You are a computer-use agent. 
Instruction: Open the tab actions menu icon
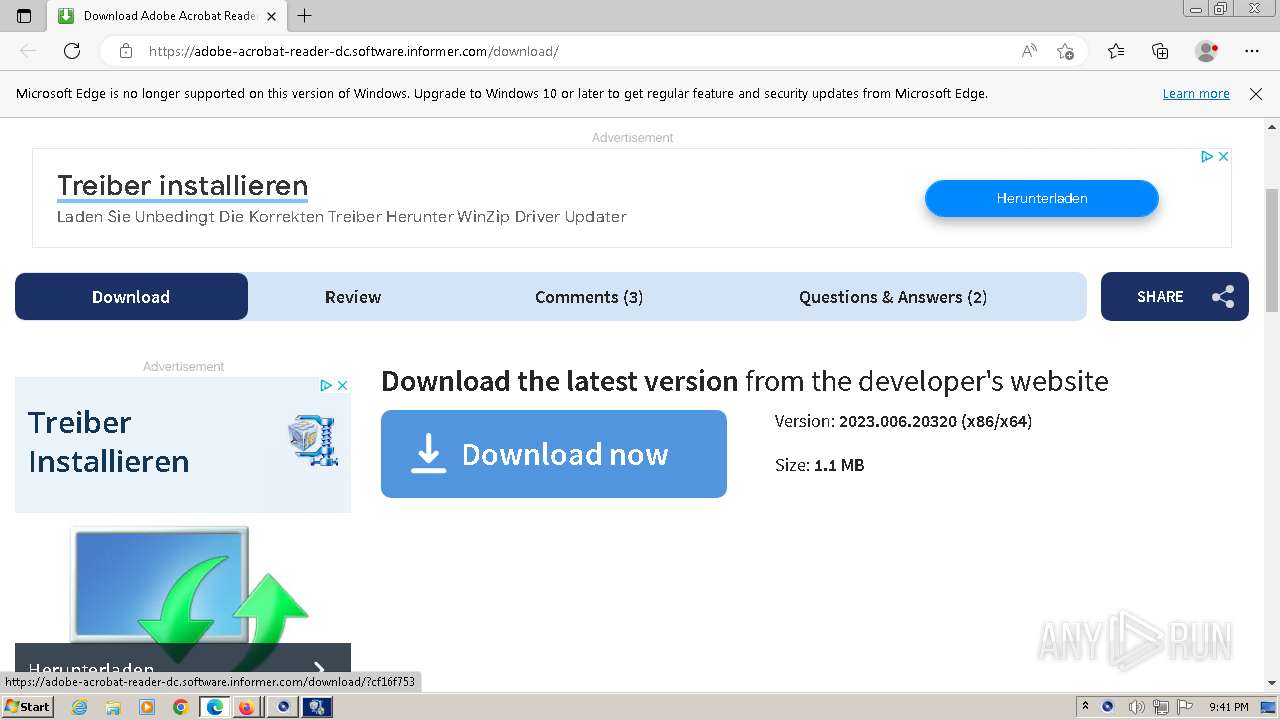click(x=24, y=16)
